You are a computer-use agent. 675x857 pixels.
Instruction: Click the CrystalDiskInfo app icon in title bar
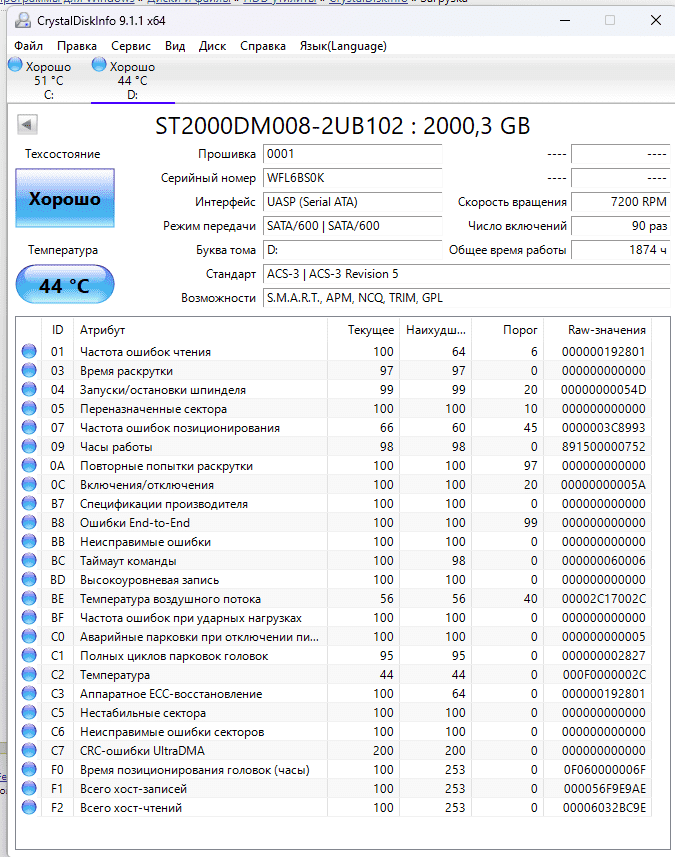[20, 20]
